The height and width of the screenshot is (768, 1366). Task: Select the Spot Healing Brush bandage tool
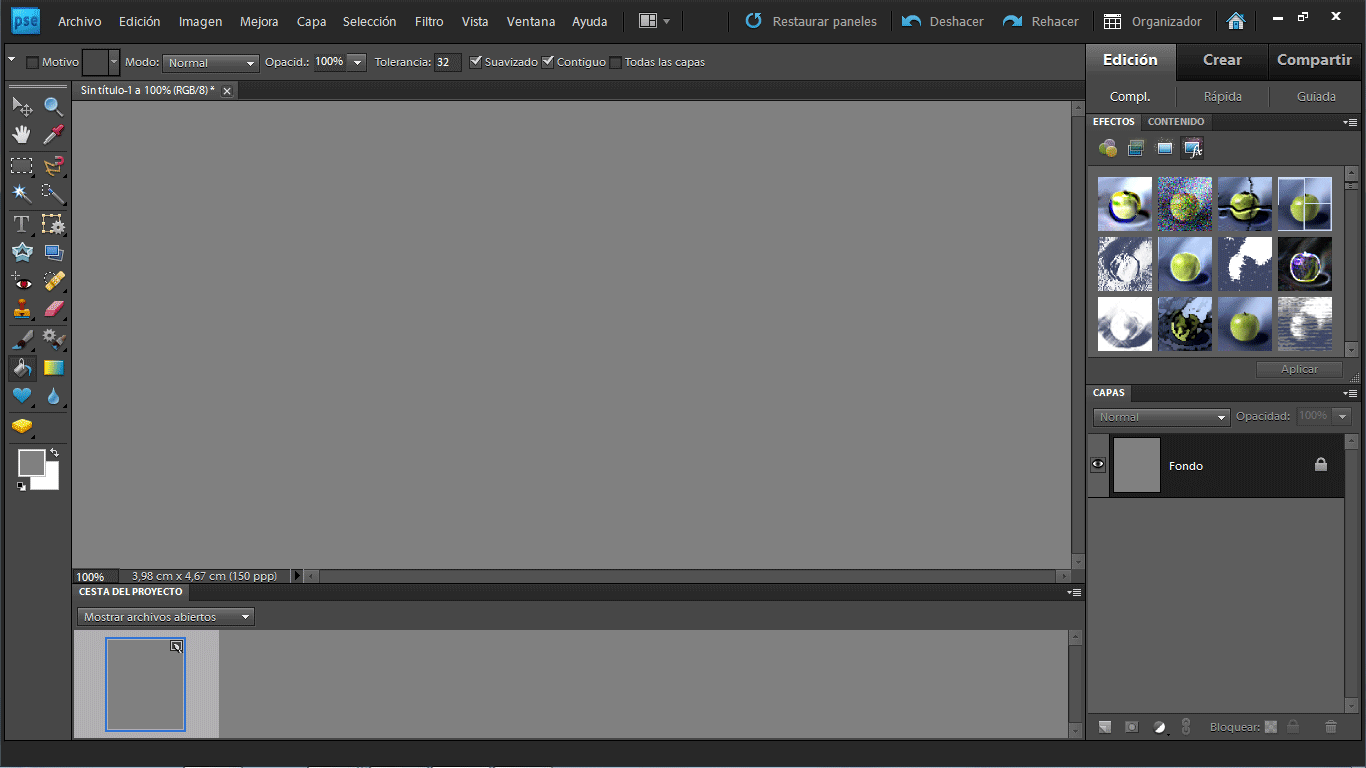(x=54, y=281)
